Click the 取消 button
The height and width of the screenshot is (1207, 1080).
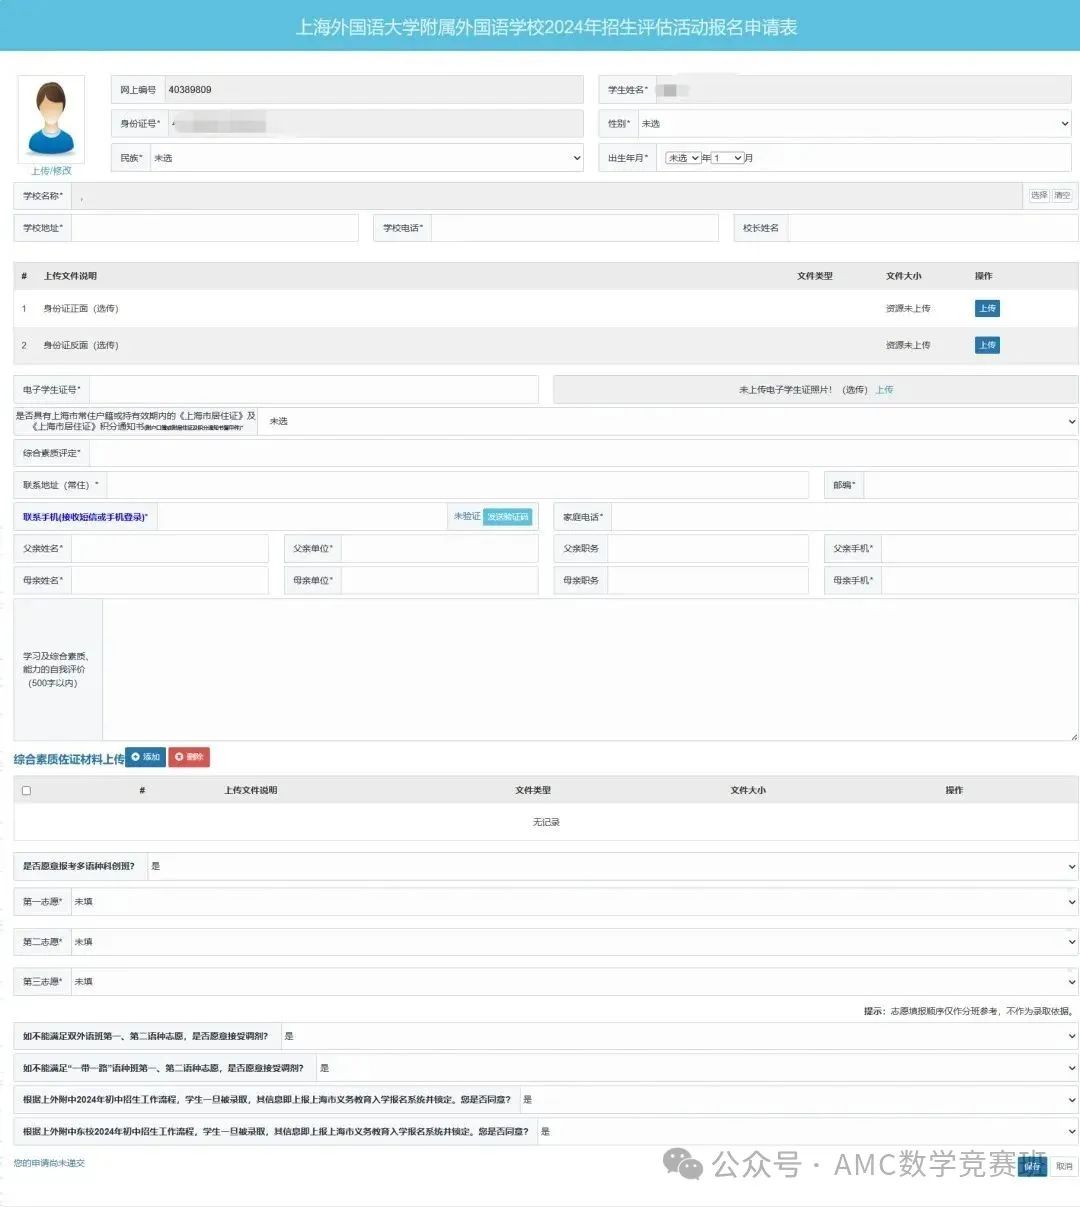1064,1166
